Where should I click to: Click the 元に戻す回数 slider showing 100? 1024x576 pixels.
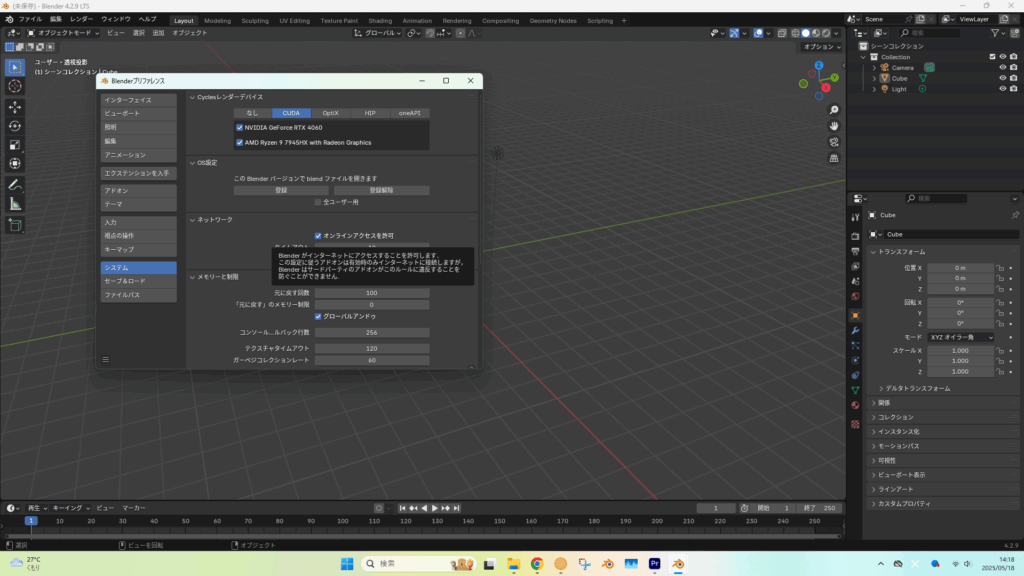pyautogui.click(x=372, y=293)
